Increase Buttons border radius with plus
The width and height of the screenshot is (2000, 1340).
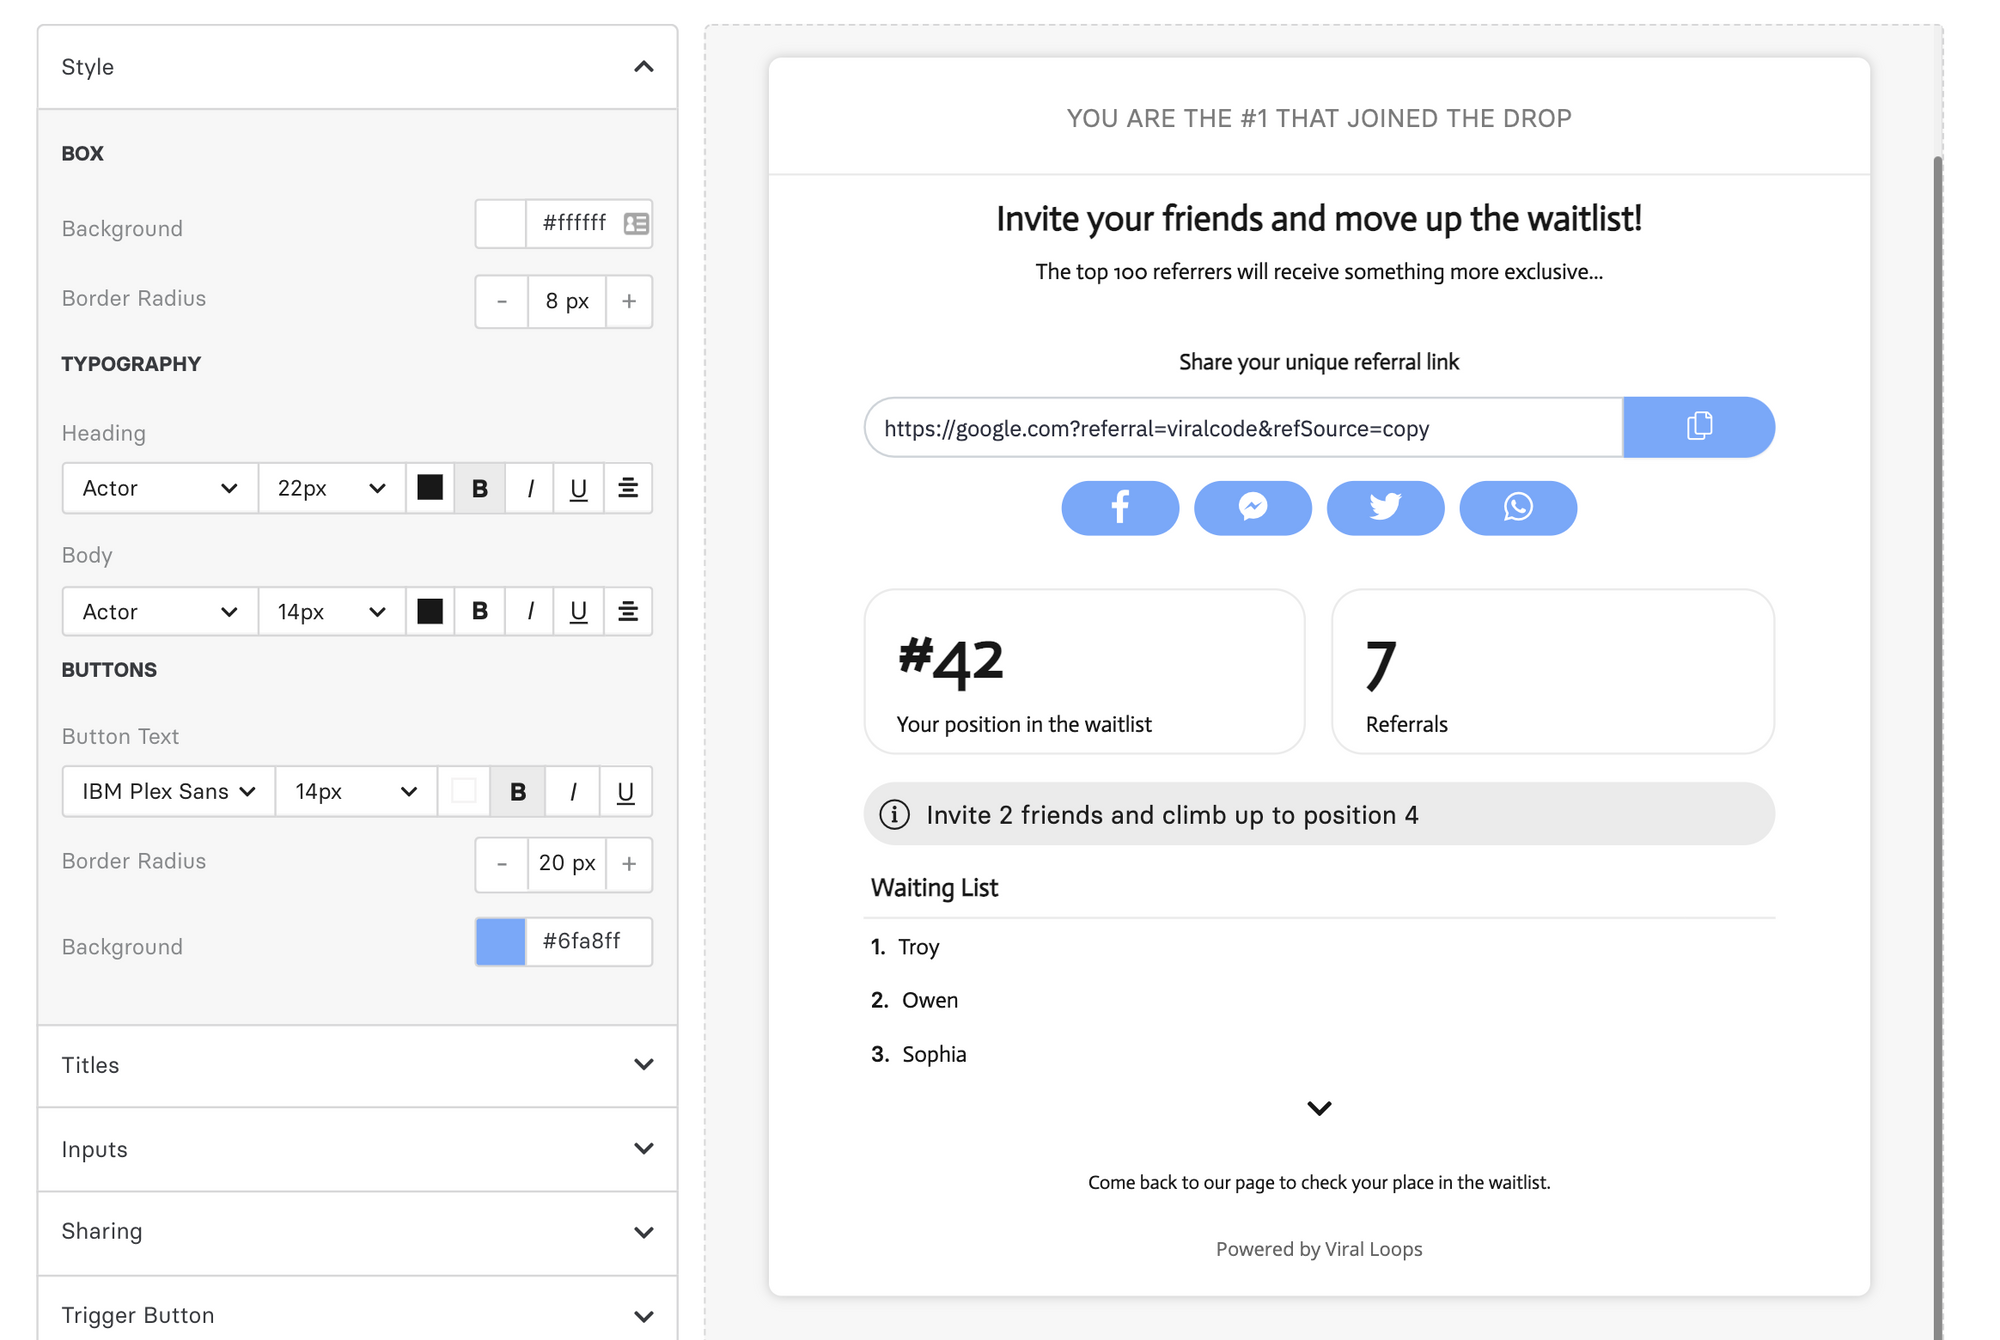(629, 863)
